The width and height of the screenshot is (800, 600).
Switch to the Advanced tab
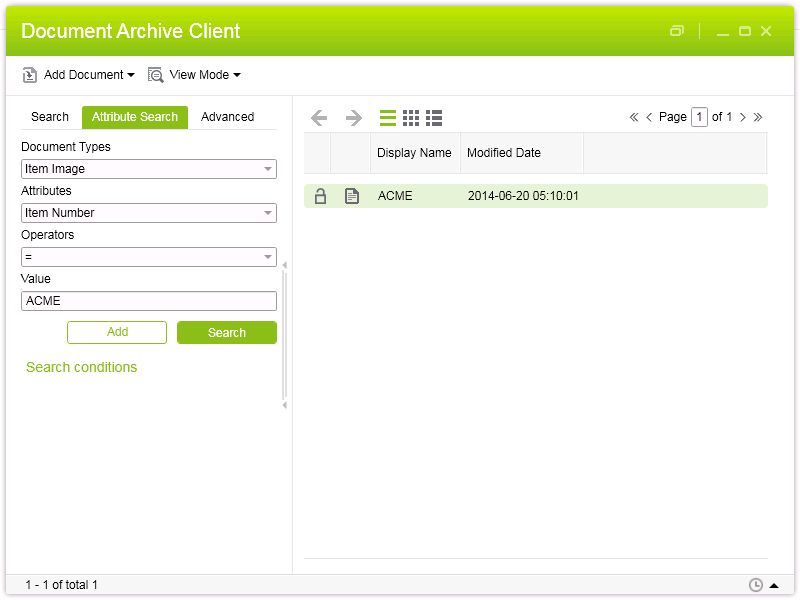pos(227,117)
